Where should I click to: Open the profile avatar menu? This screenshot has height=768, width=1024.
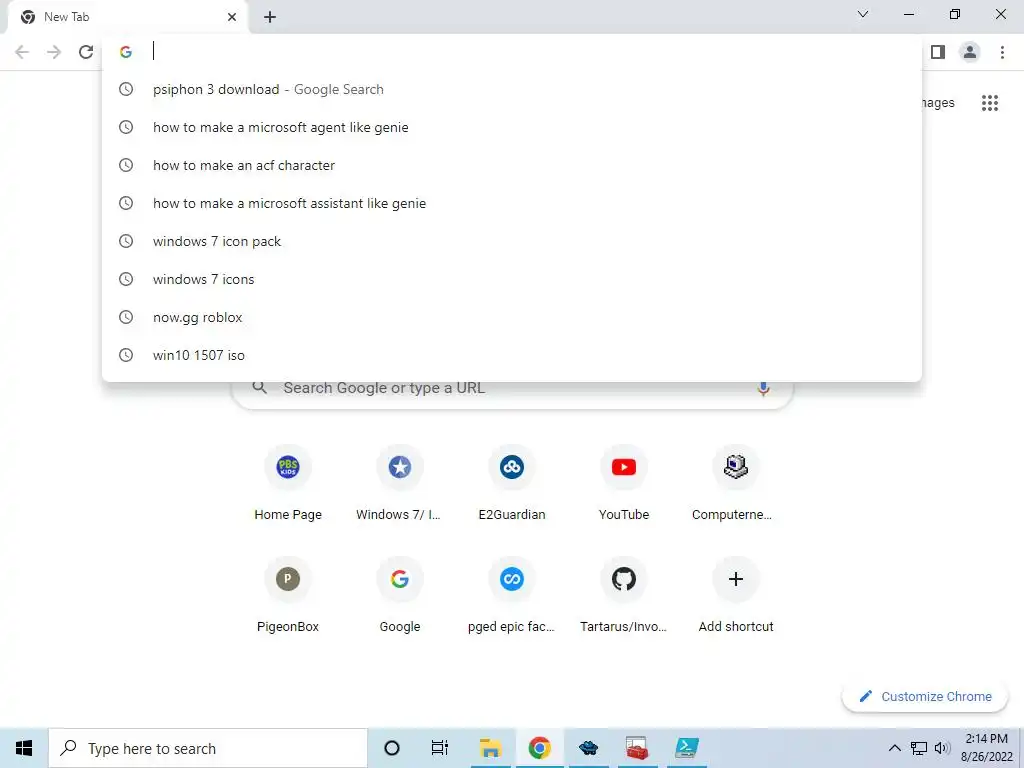pos(970,52)
